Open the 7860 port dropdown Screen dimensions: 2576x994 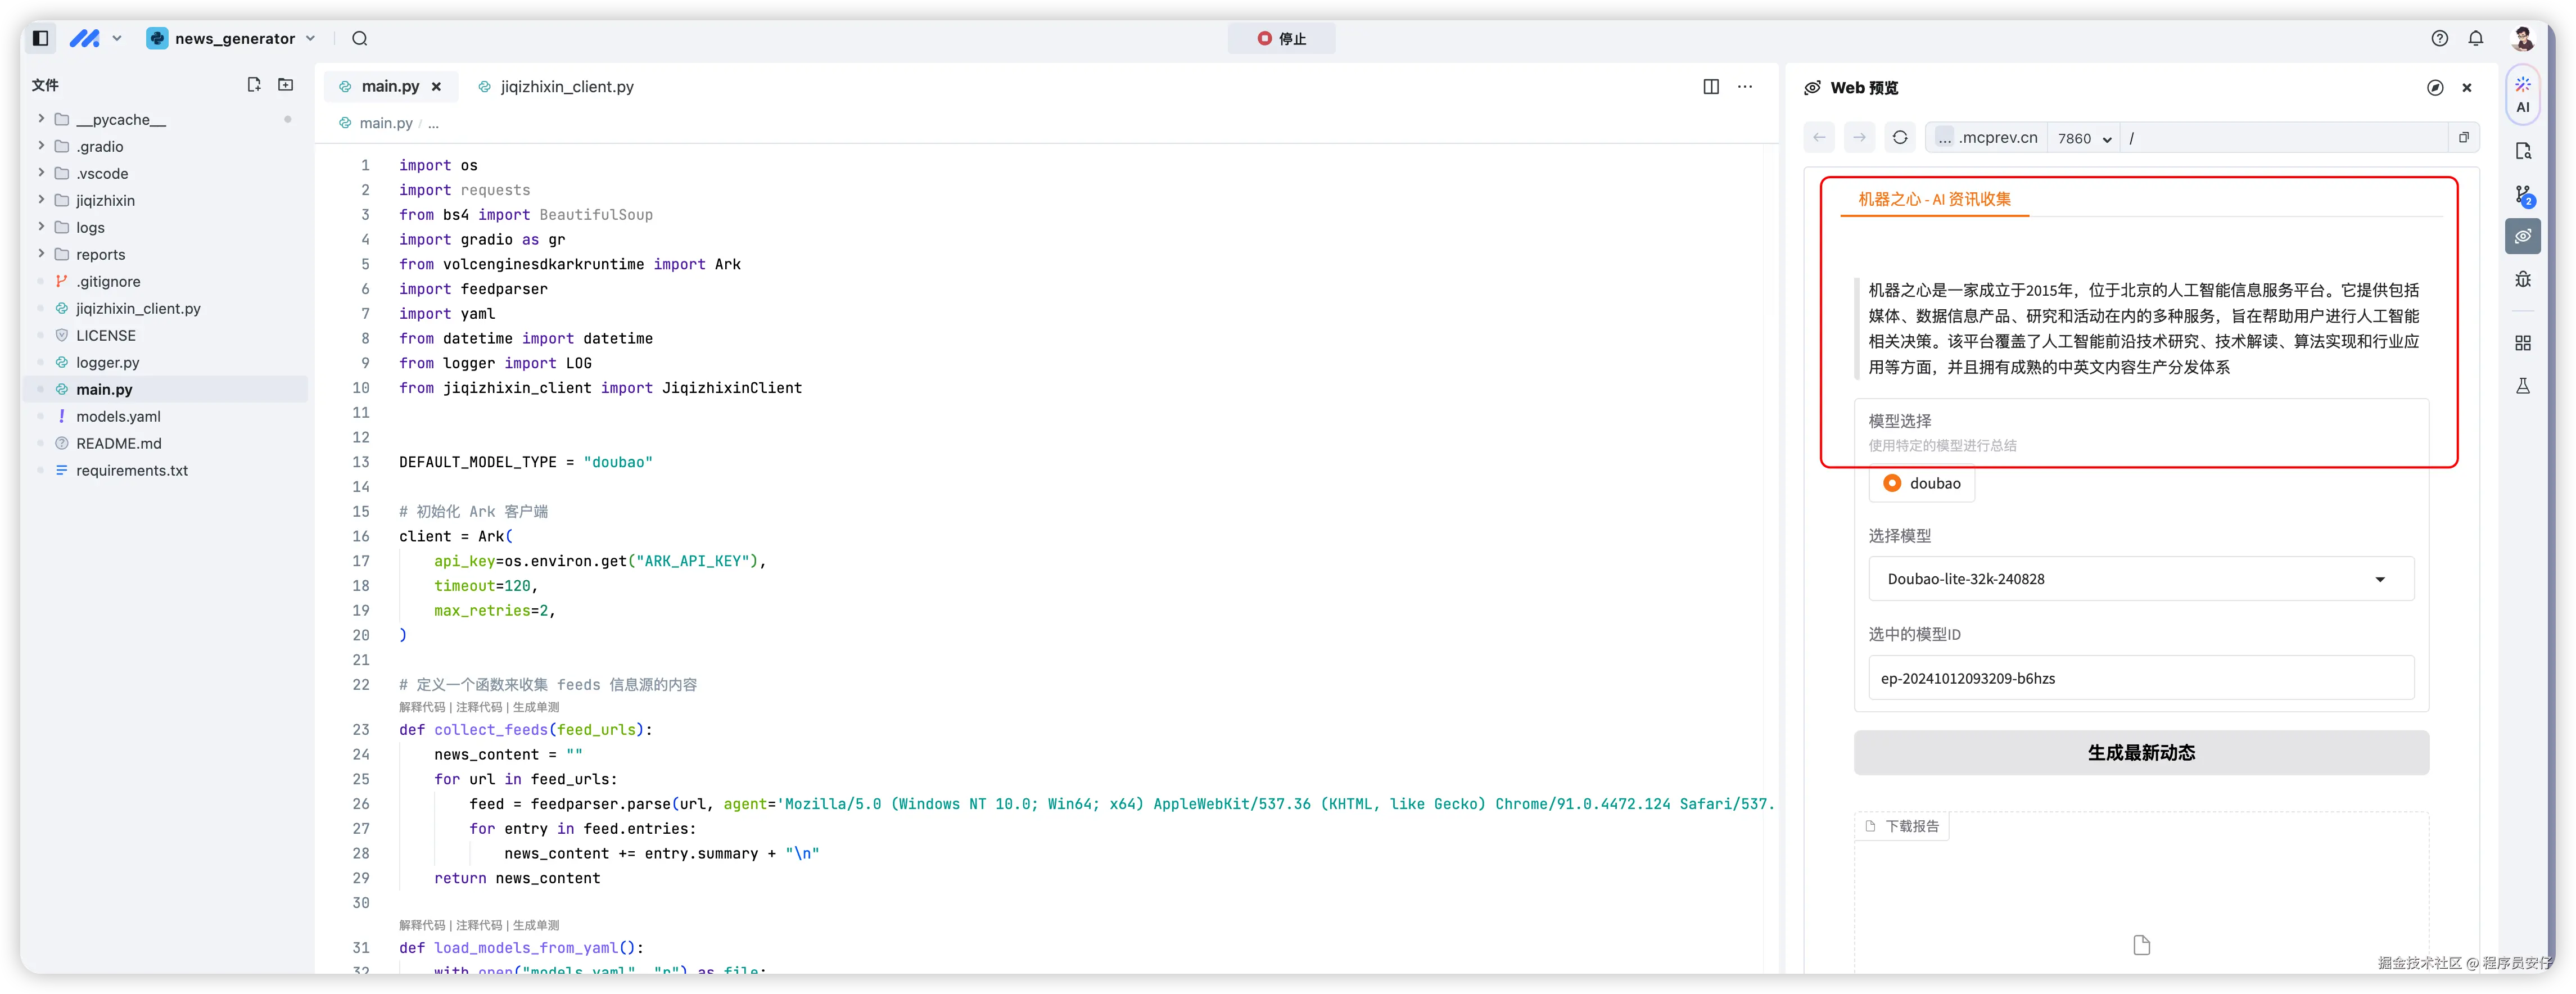click(2084, 138)
